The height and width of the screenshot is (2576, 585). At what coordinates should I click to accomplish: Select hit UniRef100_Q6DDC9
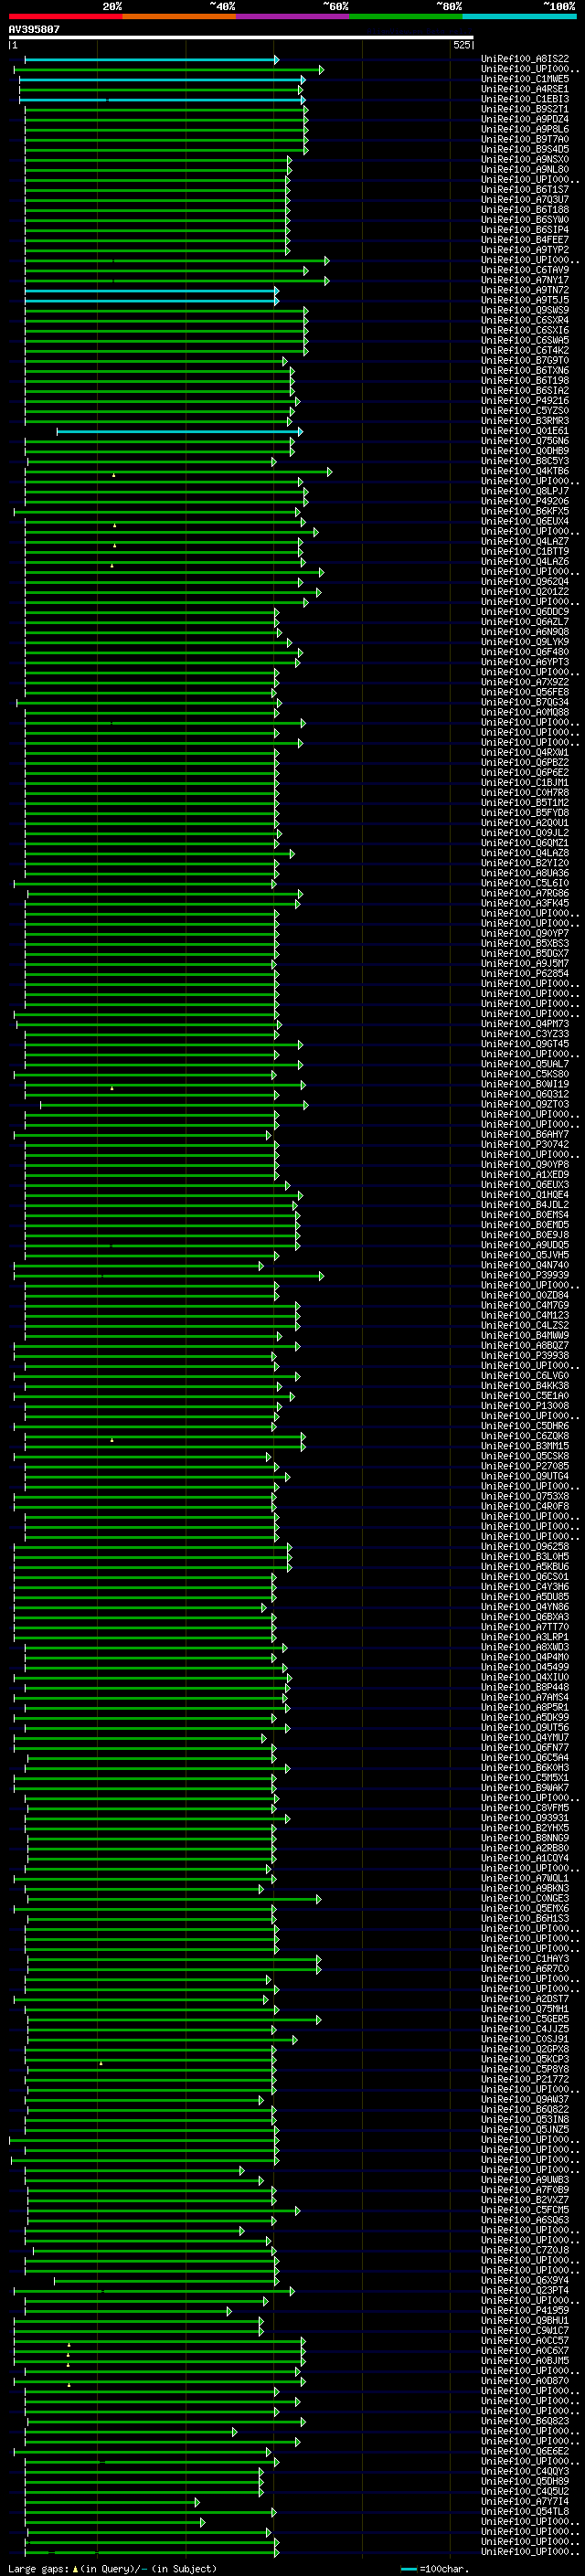click(x=525, y=612)
